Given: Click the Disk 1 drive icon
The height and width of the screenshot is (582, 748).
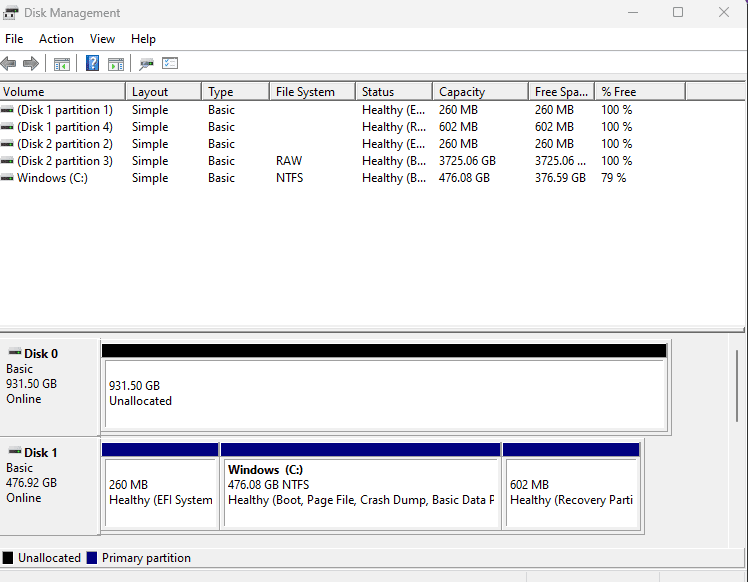Looking at the screenshot, I should pyautogui.click(x=15, y=451).
